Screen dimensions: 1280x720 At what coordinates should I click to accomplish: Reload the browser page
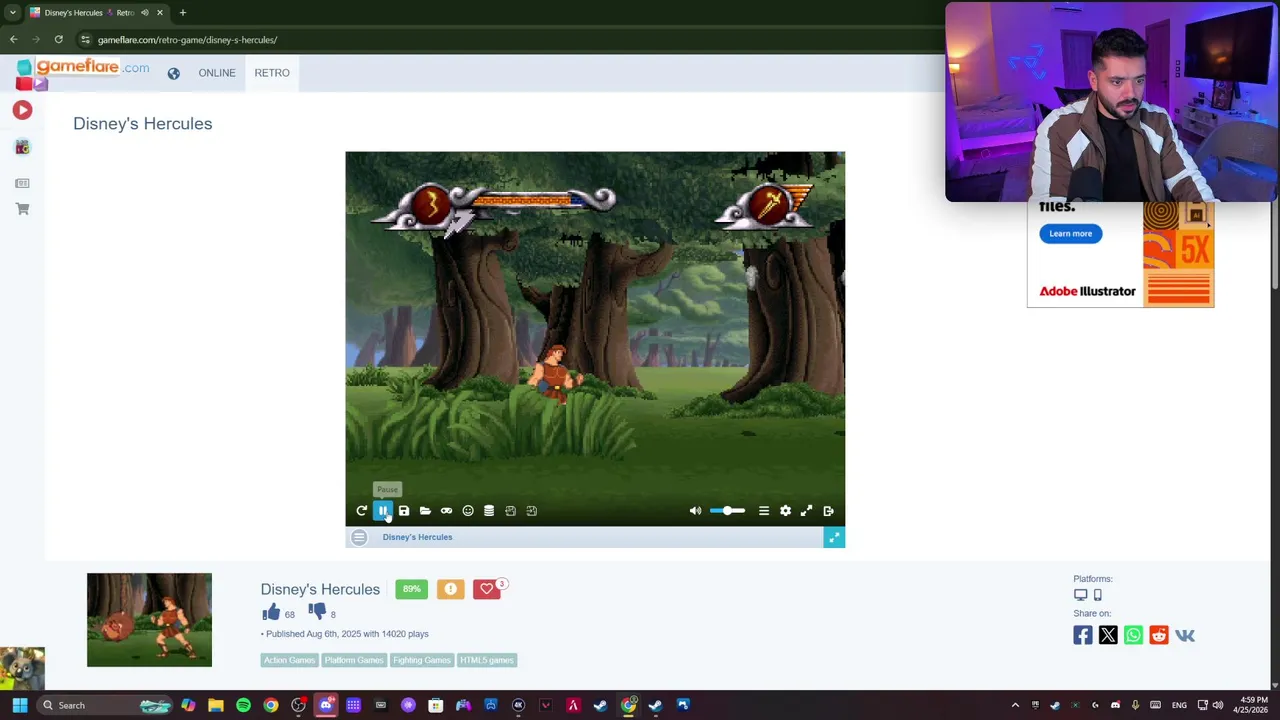[x=59, y=40]
